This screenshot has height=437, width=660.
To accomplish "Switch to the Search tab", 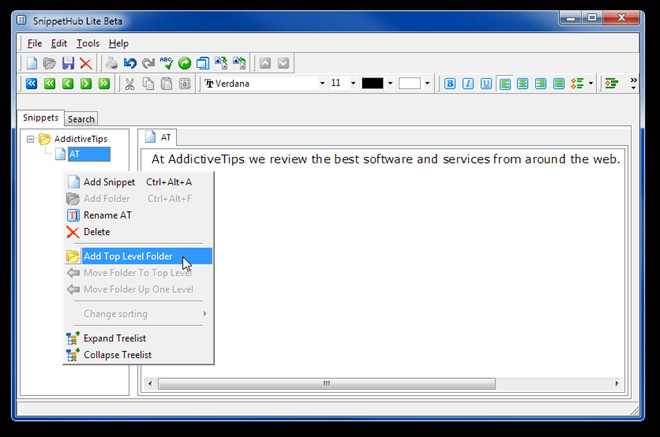I will tap(81, 119).
